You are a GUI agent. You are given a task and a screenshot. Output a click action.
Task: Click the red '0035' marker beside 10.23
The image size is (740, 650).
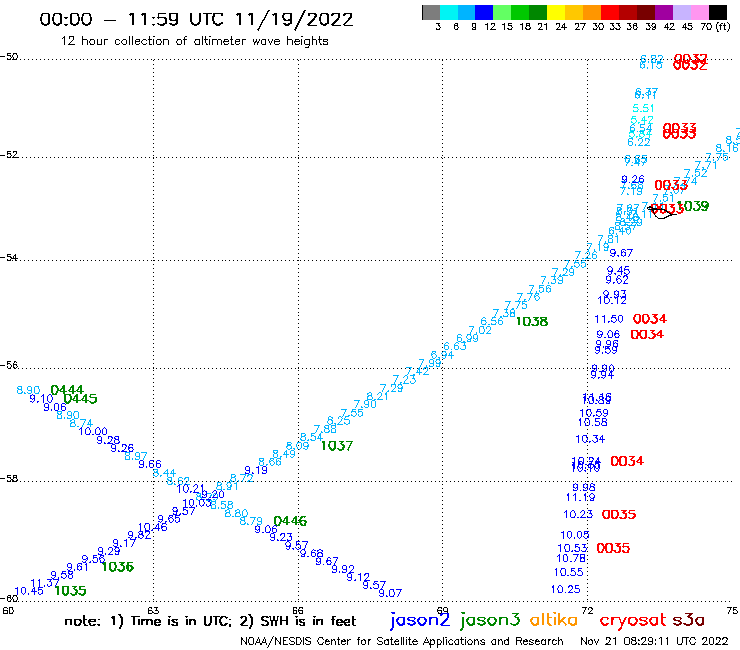[x=619, y=515]
